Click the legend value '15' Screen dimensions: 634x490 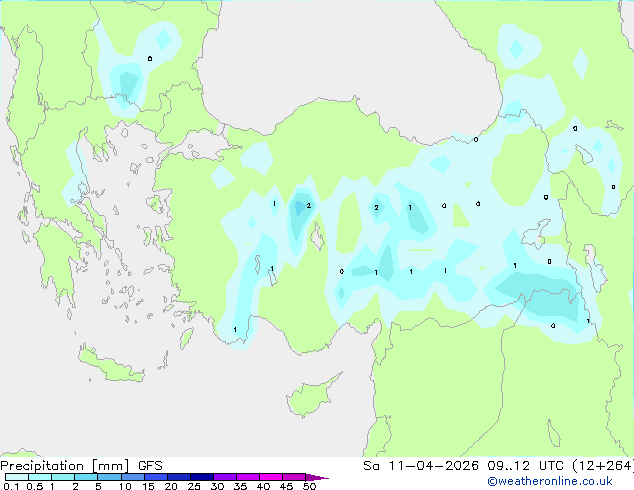tap(148, 486)
